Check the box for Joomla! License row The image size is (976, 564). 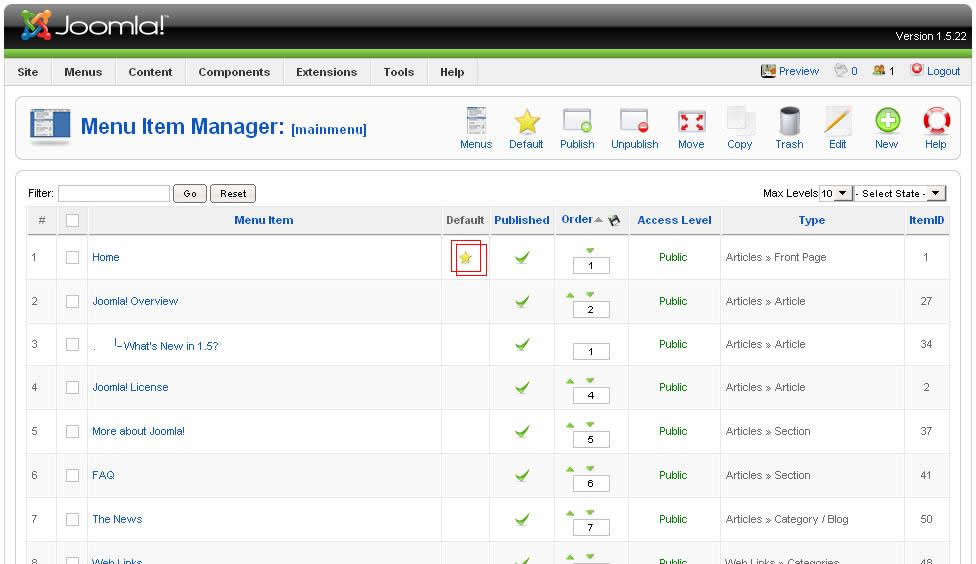pos(72,387)
